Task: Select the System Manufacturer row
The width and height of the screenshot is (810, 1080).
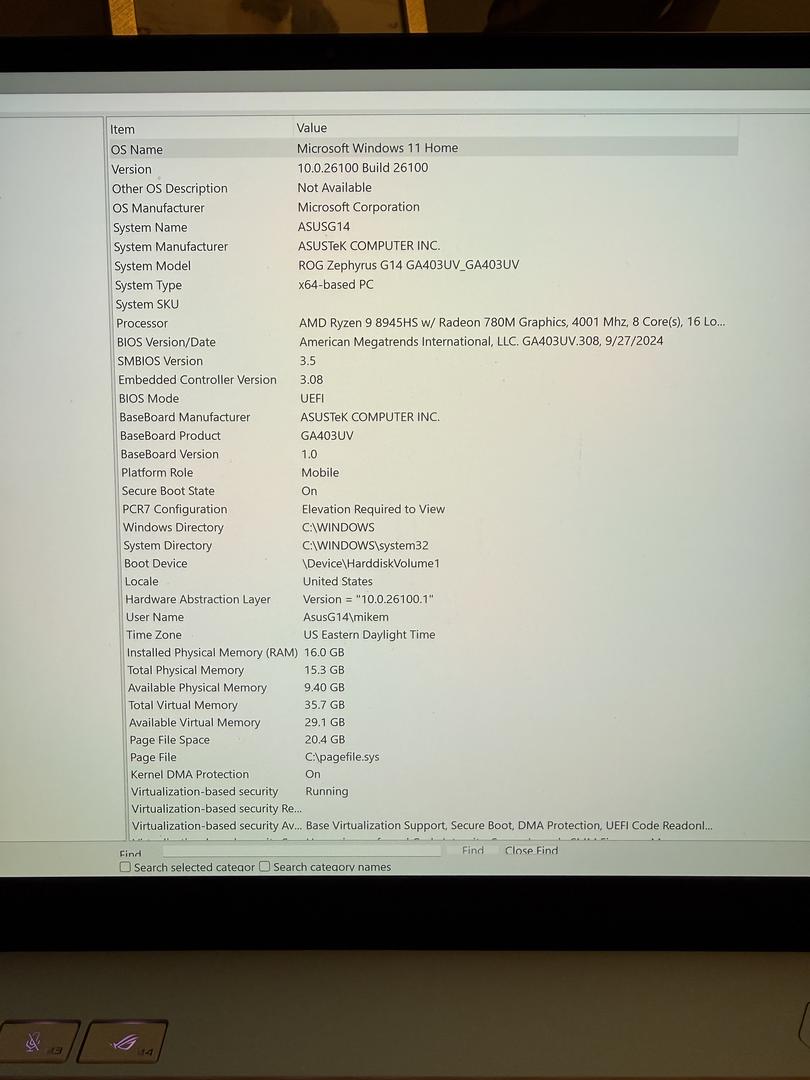Action: tap(424, 246)
